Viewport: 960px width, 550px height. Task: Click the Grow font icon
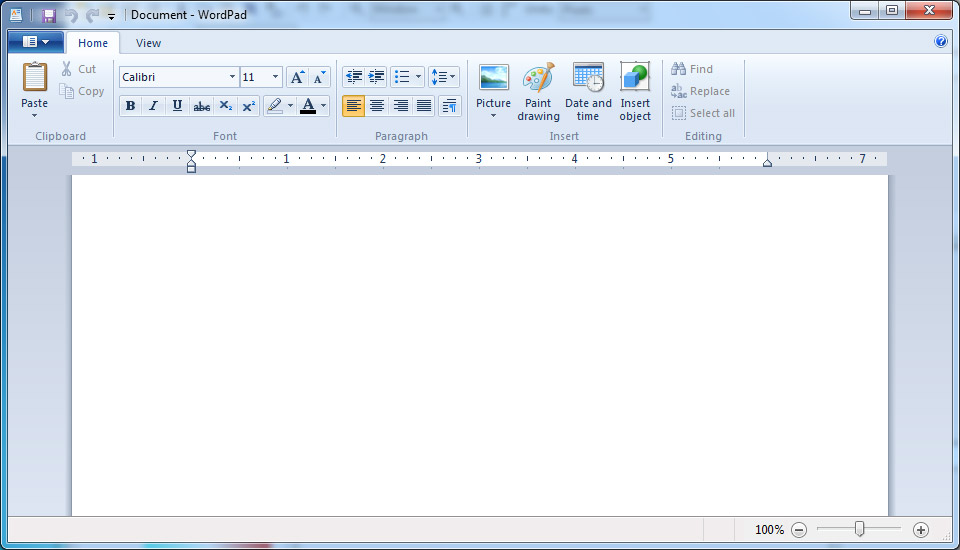click(297, 77)
